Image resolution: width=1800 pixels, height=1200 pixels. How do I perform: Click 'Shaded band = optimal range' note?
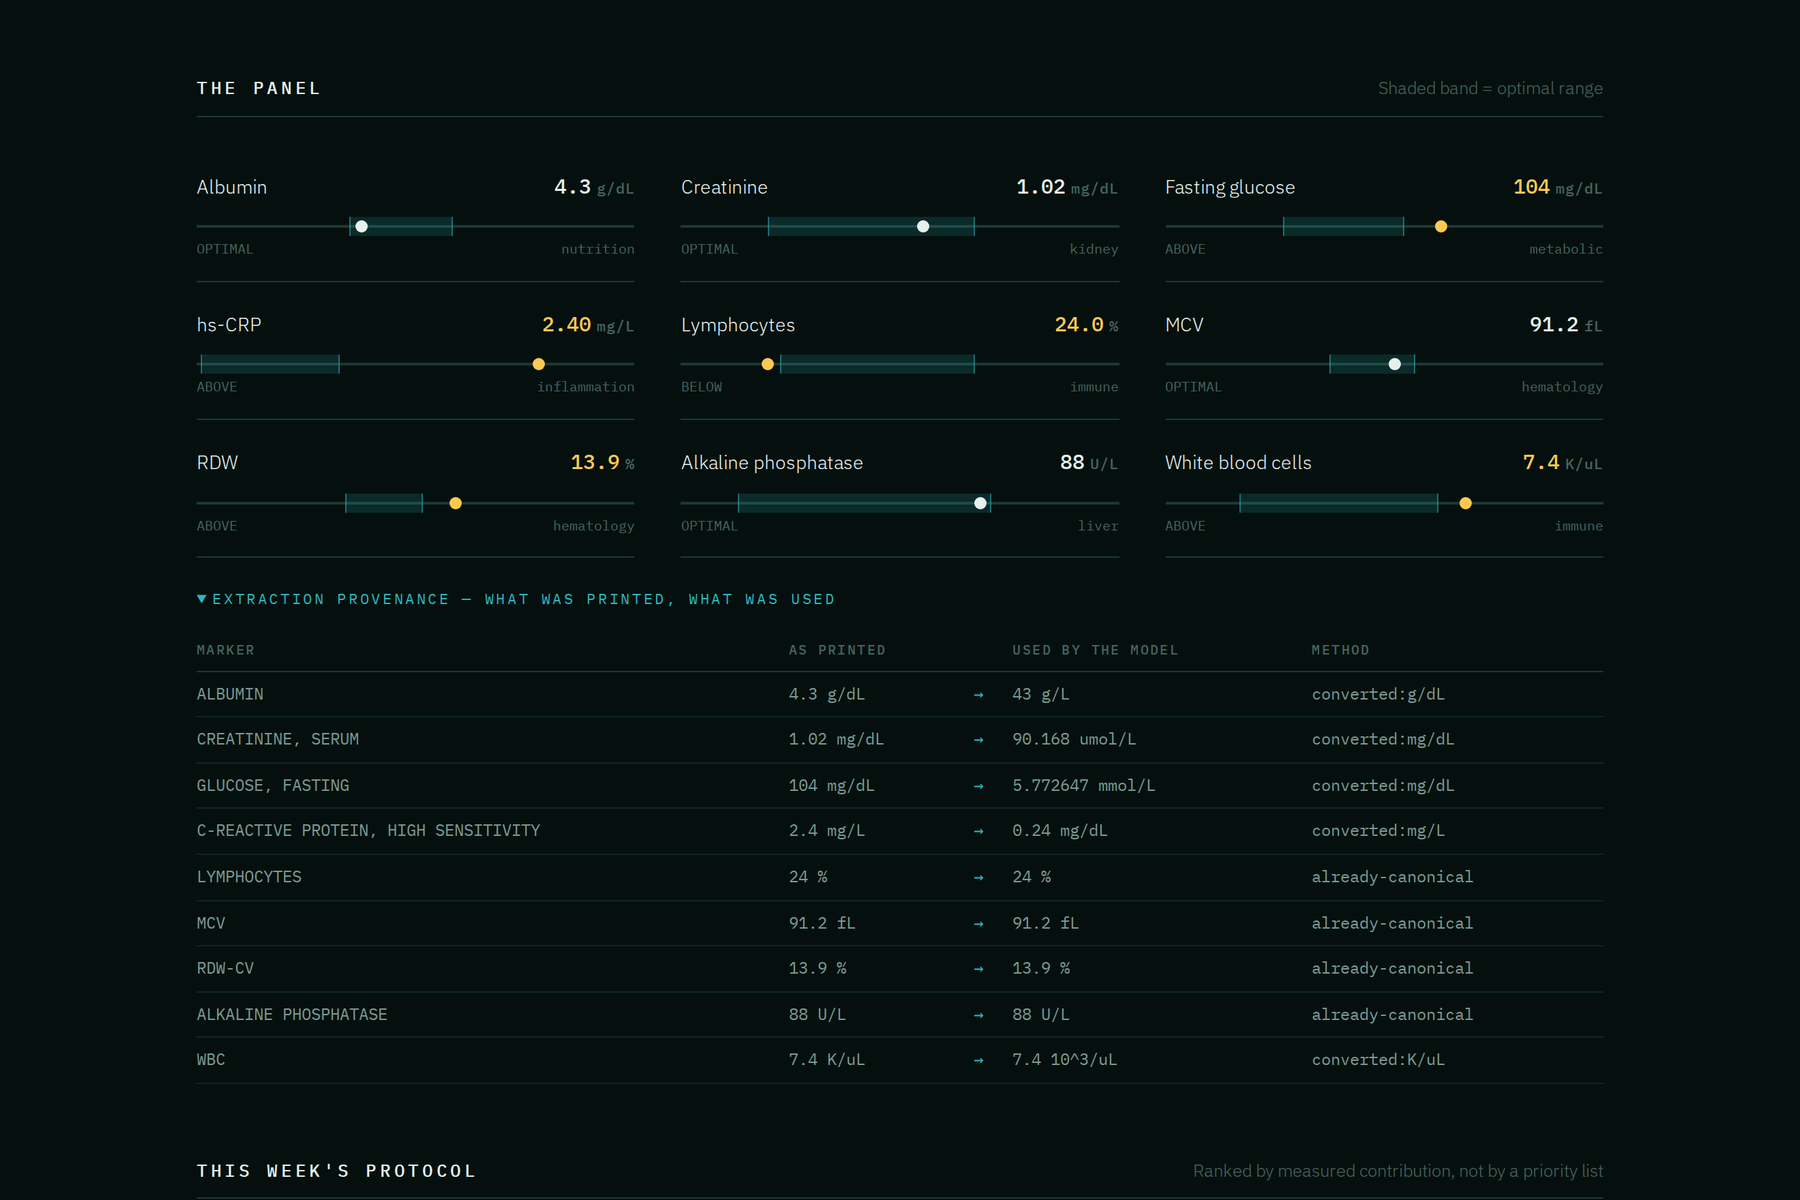tap(1490, 88)
